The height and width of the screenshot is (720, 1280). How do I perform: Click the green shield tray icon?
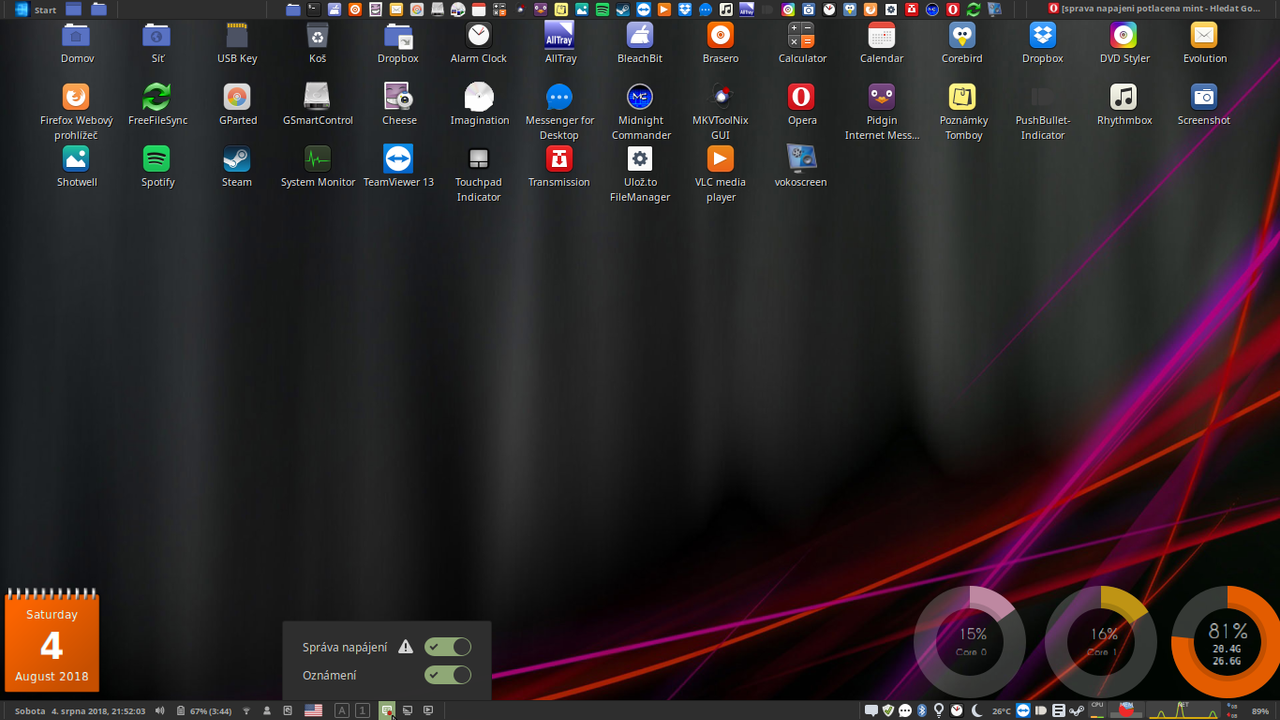pyautogui.click(x=888, y=710)
